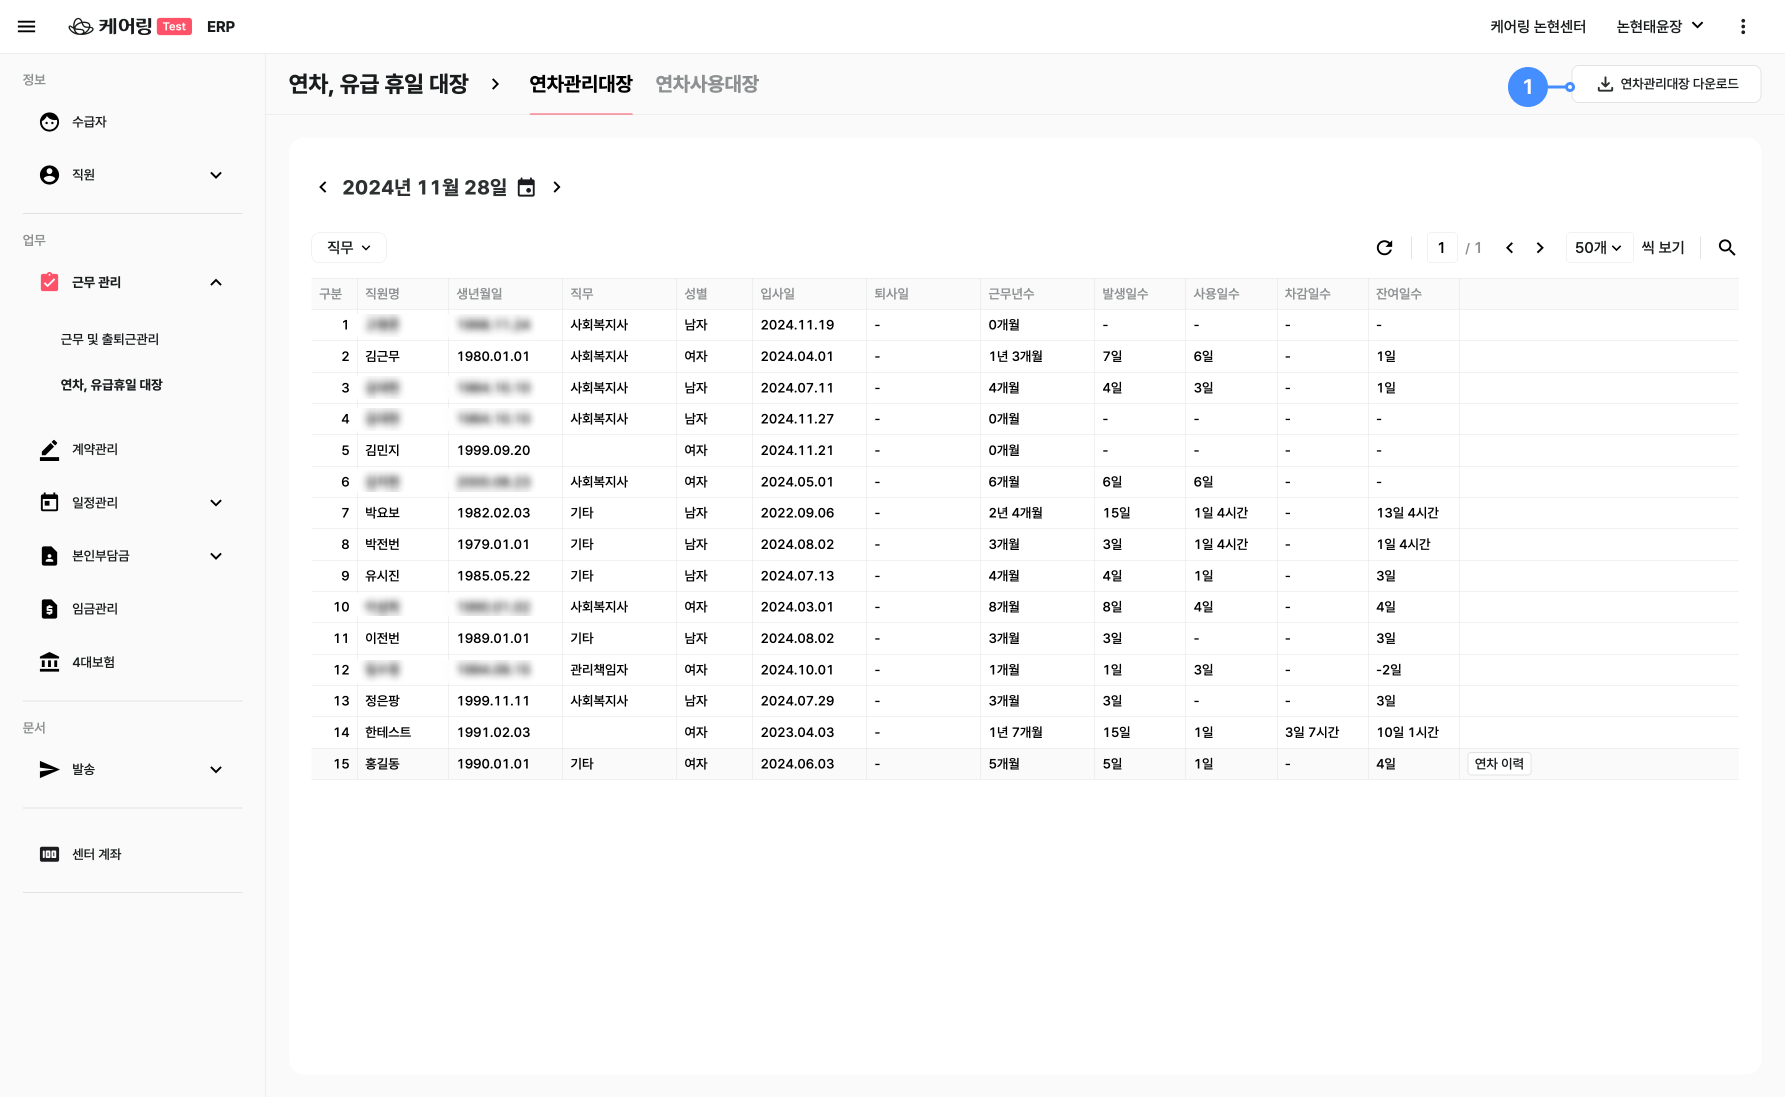
Task: Open the 직무 filter dropdown
Action: pyautogui.click(x=349, y=248)
